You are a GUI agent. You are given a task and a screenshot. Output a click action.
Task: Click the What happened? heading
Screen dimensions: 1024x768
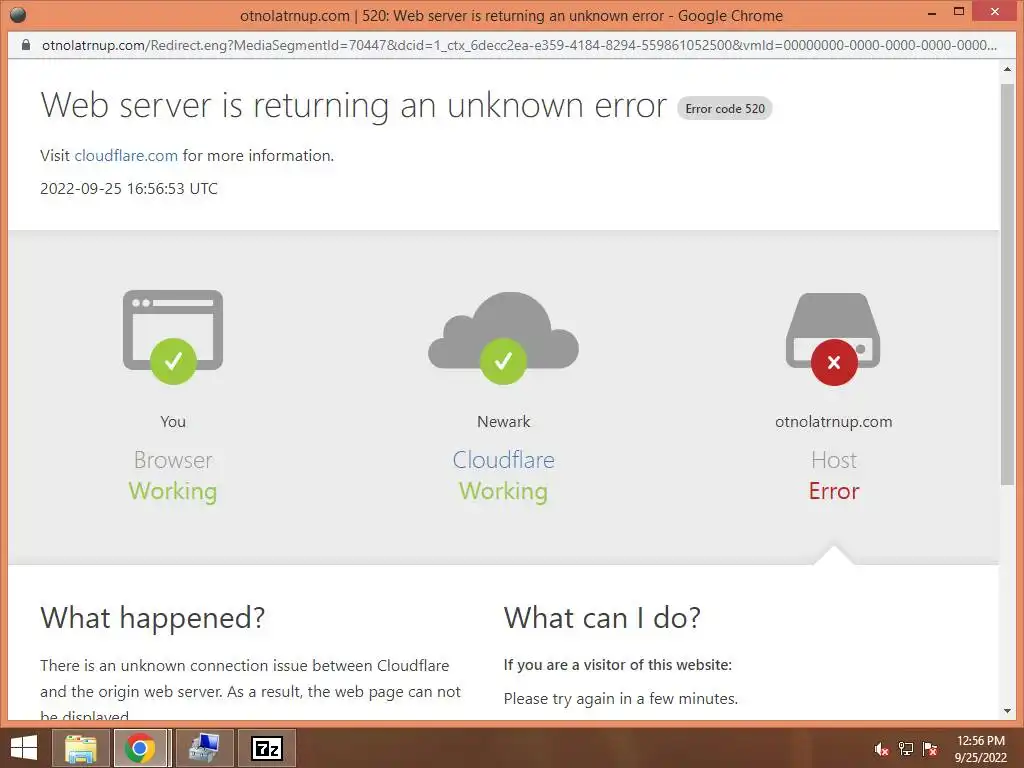click(x=153, y=618)
